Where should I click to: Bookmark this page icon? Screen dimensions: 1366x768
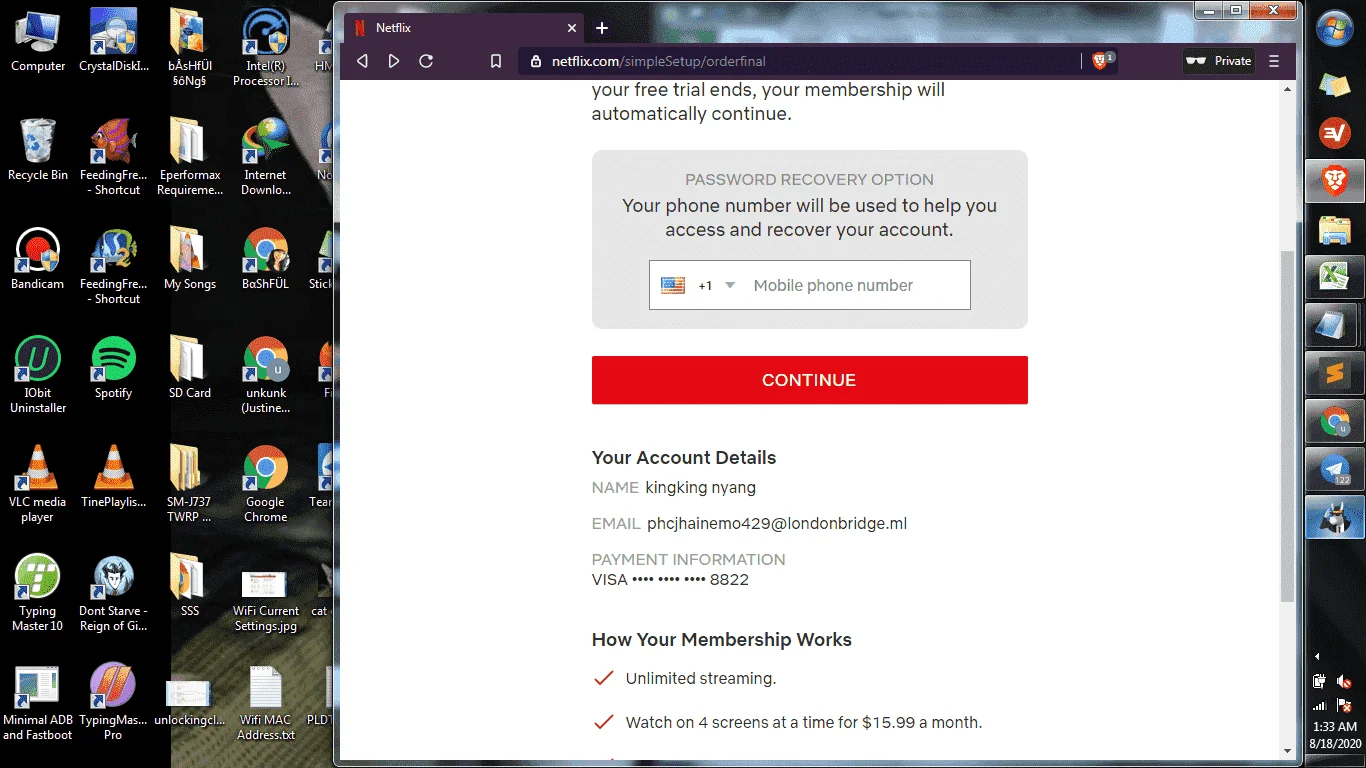[x=496, y=61]
